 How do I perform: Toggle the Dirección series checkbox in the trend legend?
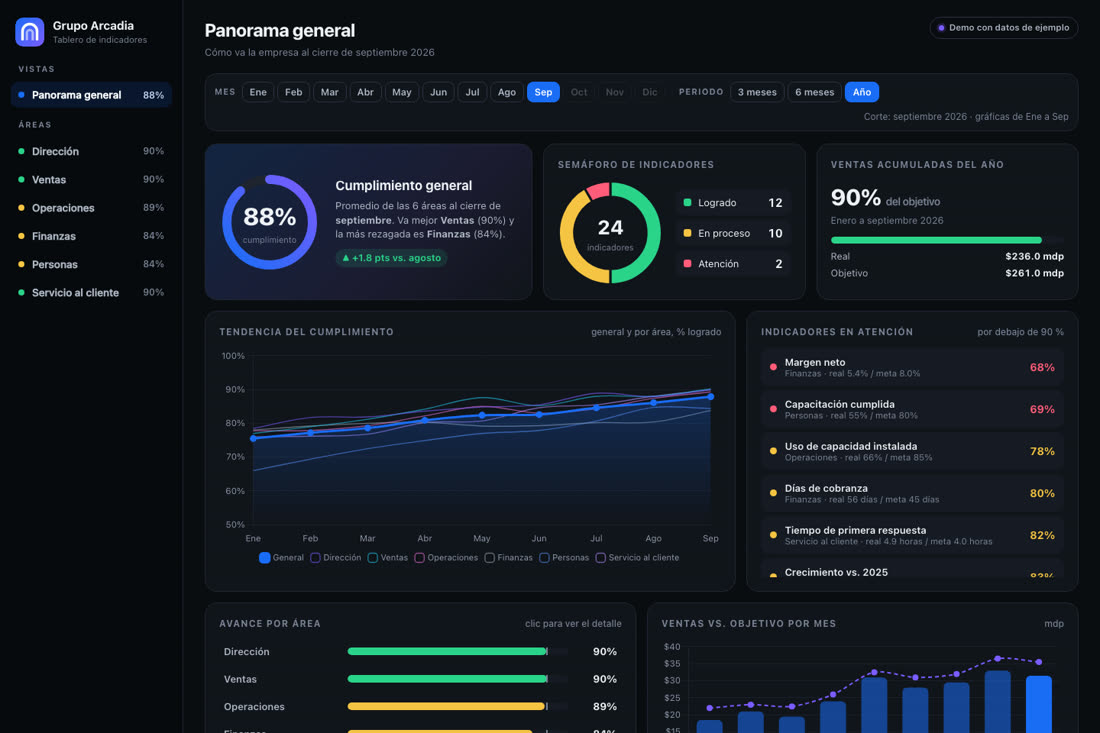click(315, 558)
